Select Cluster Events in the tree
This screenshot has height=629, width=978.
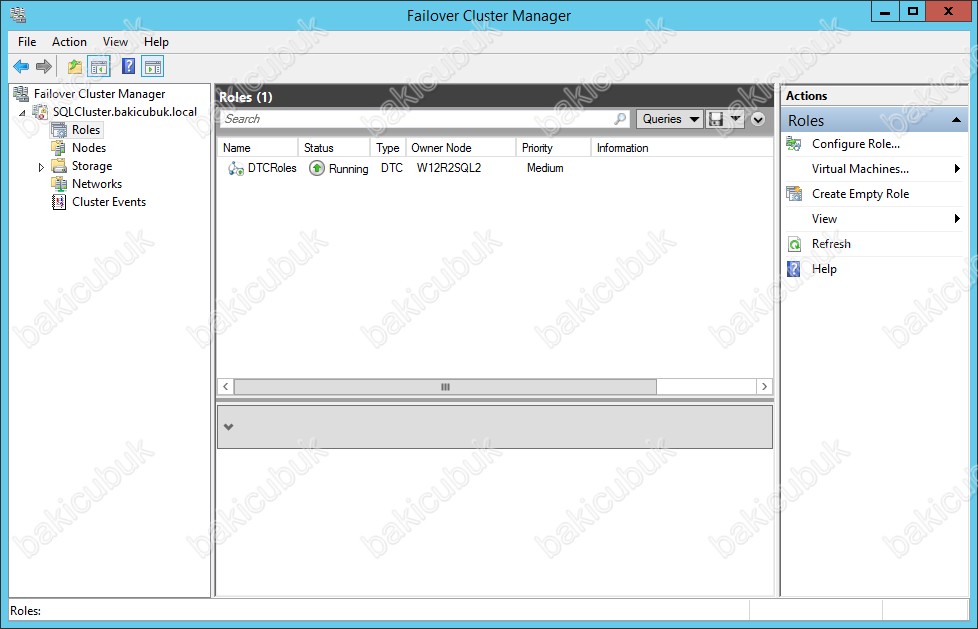109,202
